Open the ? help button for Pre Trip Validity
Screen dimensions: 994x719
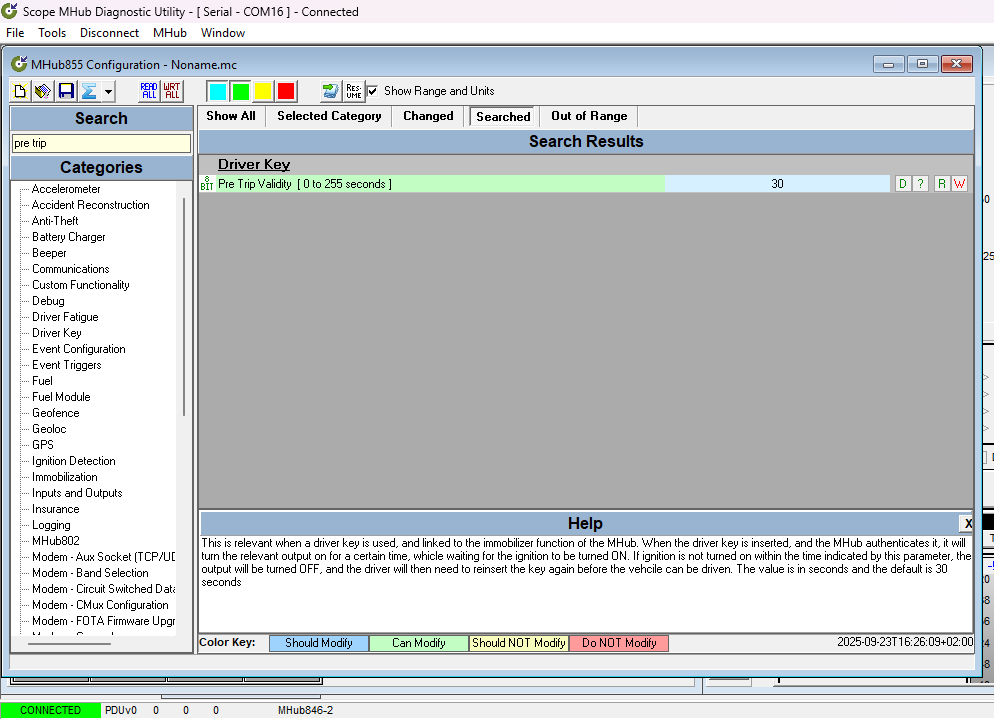click(920, 184)
